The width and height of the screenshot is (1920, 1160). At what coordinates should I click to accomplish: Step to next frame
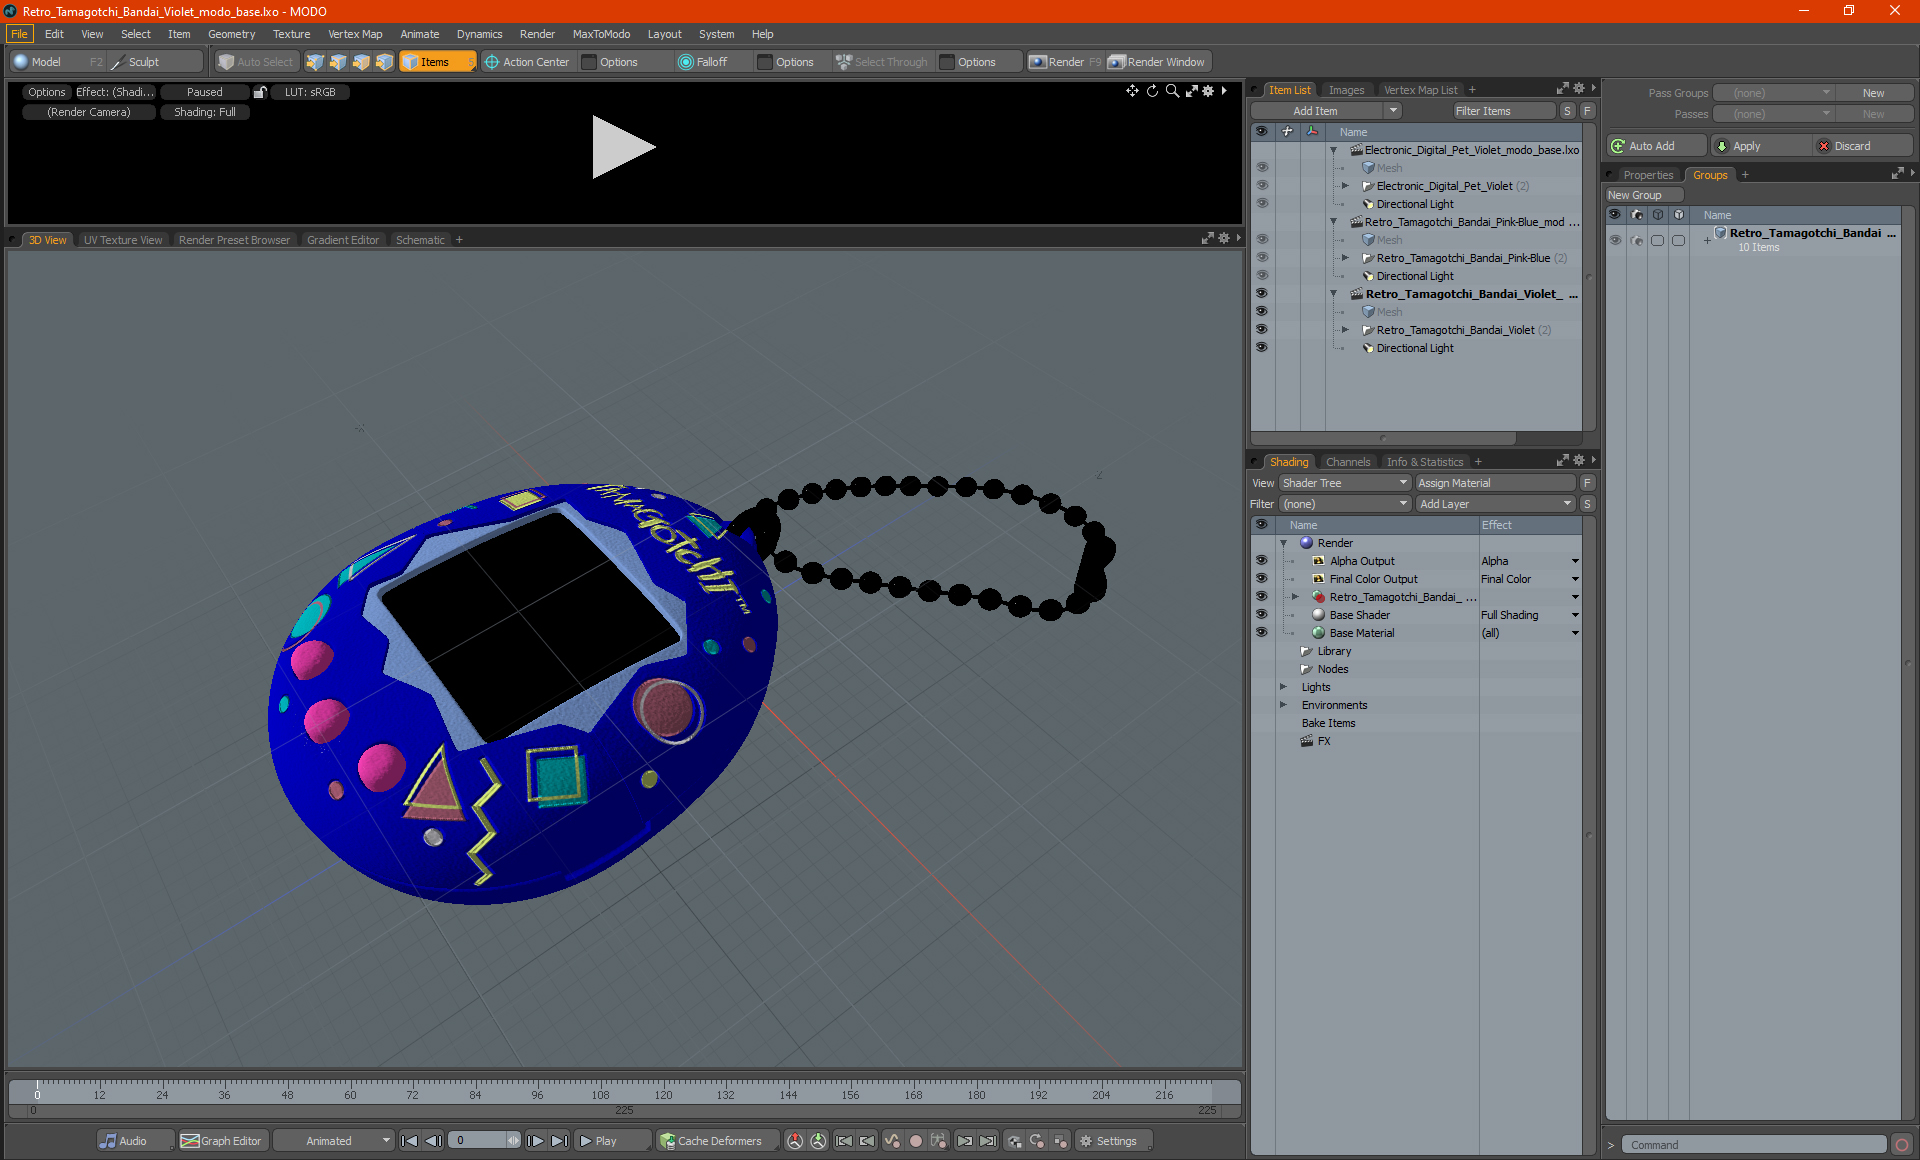coord(536,1141)
